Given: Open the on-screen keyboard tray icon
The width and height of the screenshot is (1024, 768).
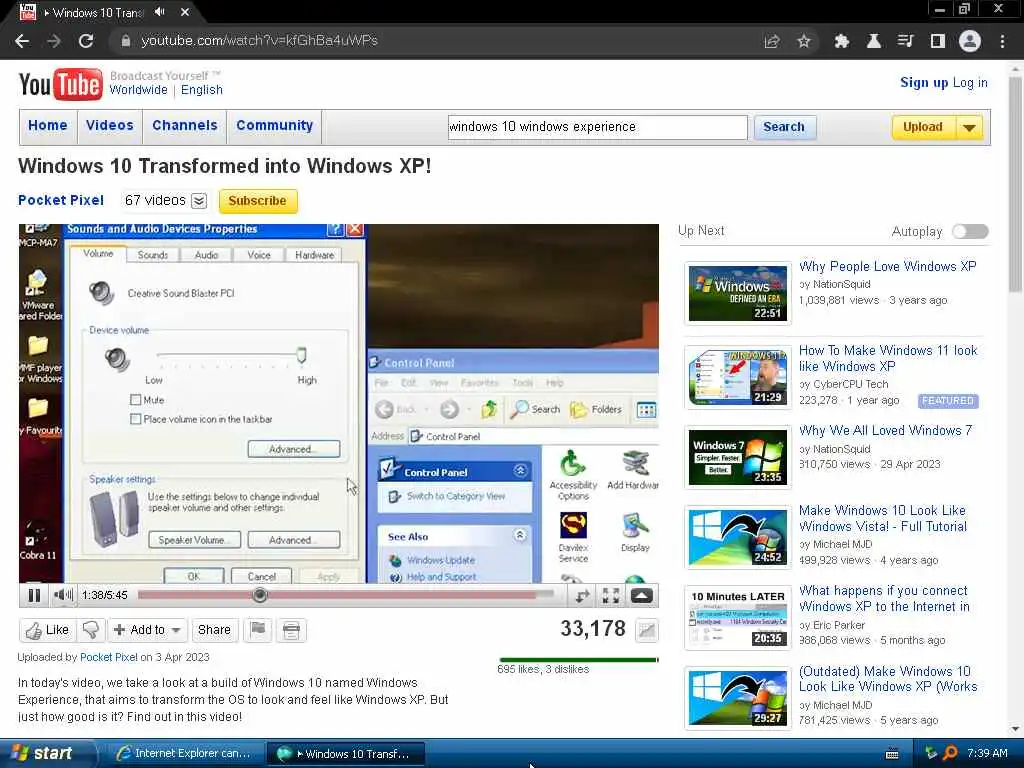Looking at the screenshot, I should [x=892, y=754].
